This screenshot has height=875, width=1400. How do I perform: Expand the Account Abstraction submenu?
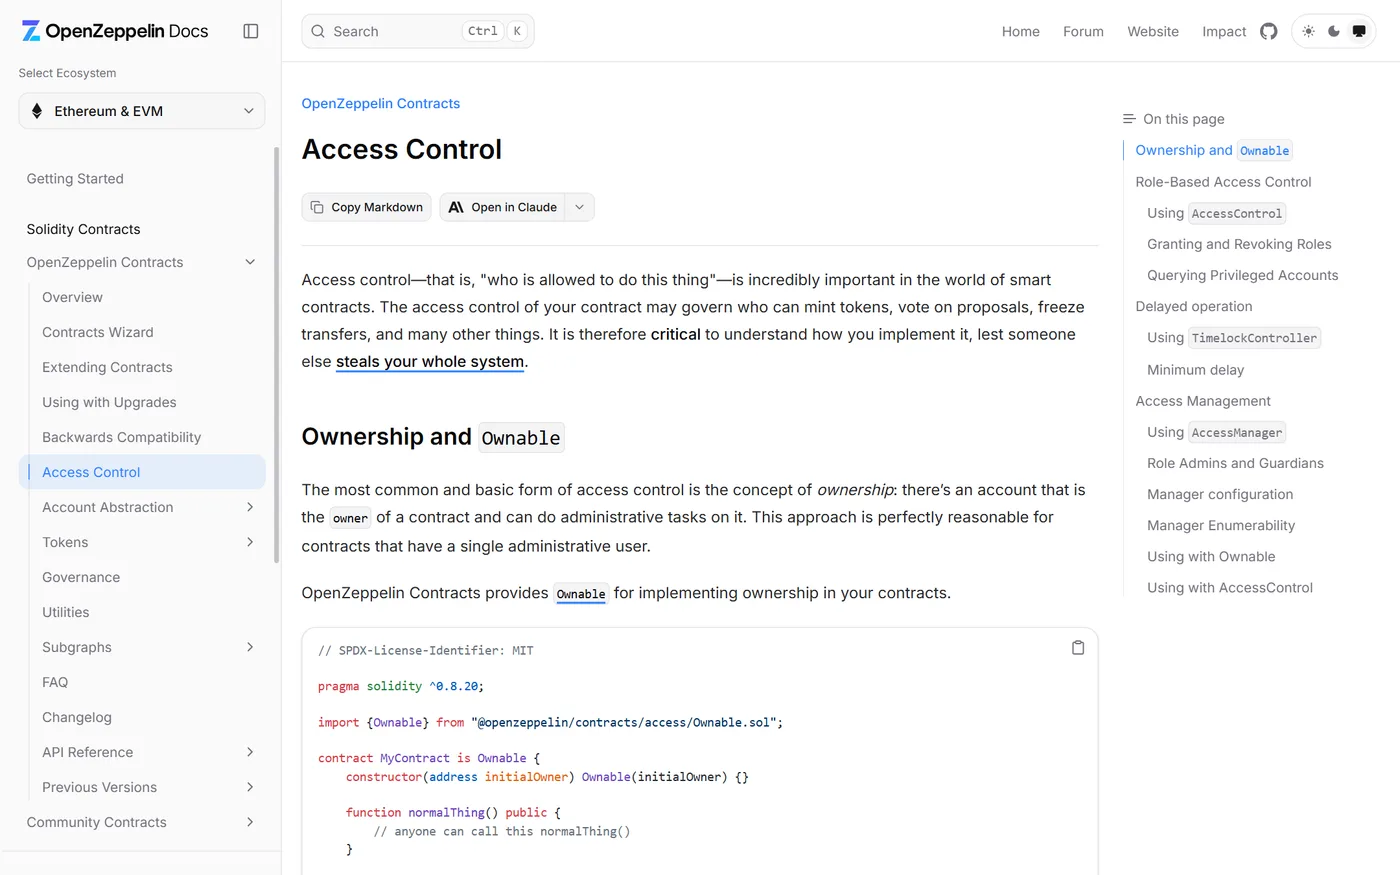pos(250,507)
